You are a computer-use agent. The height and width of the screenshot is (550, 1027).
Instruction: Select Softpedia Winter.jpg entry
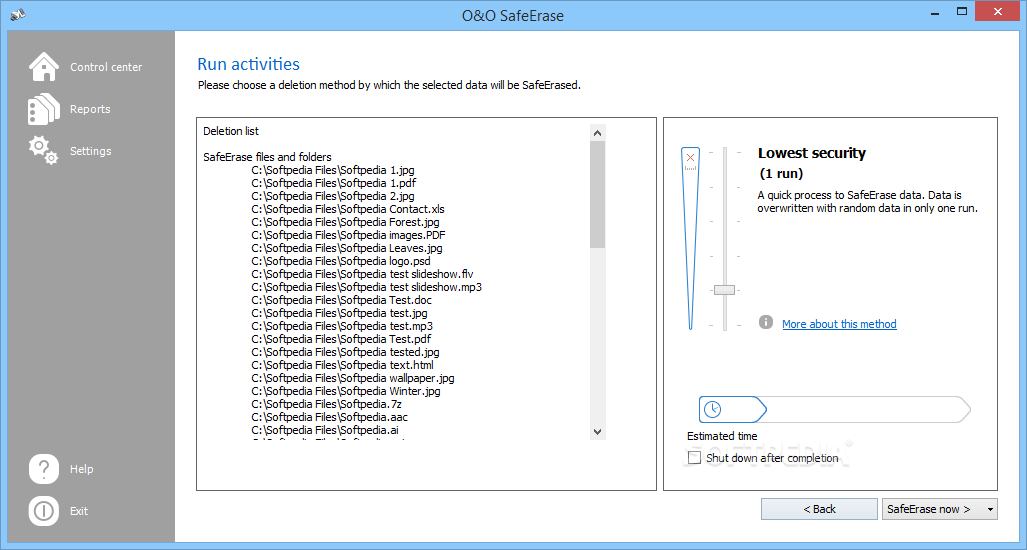tap(346, 392)
